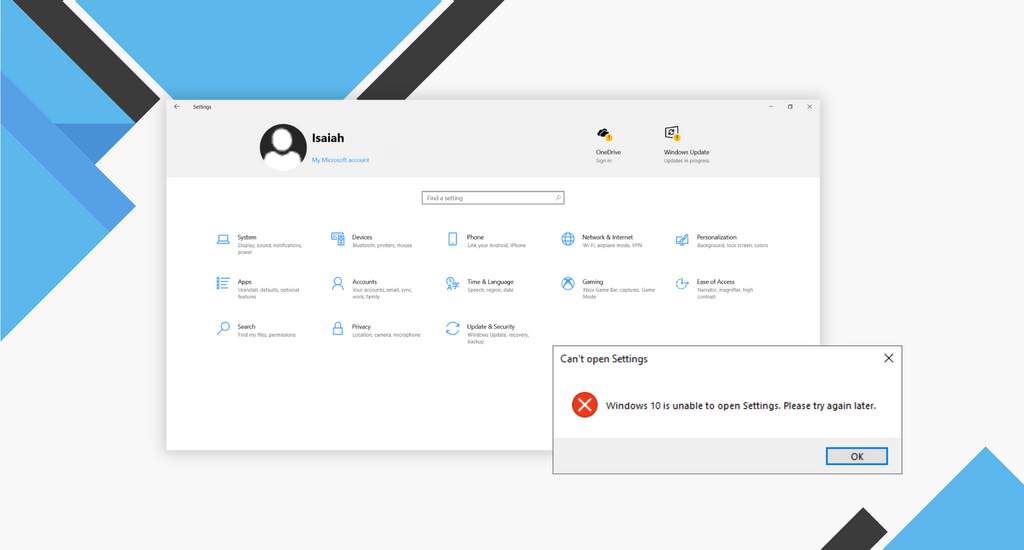Viewport: 1024px width, 550px height.
Task: Open Time & Language icon
Action: click(453, 283)
